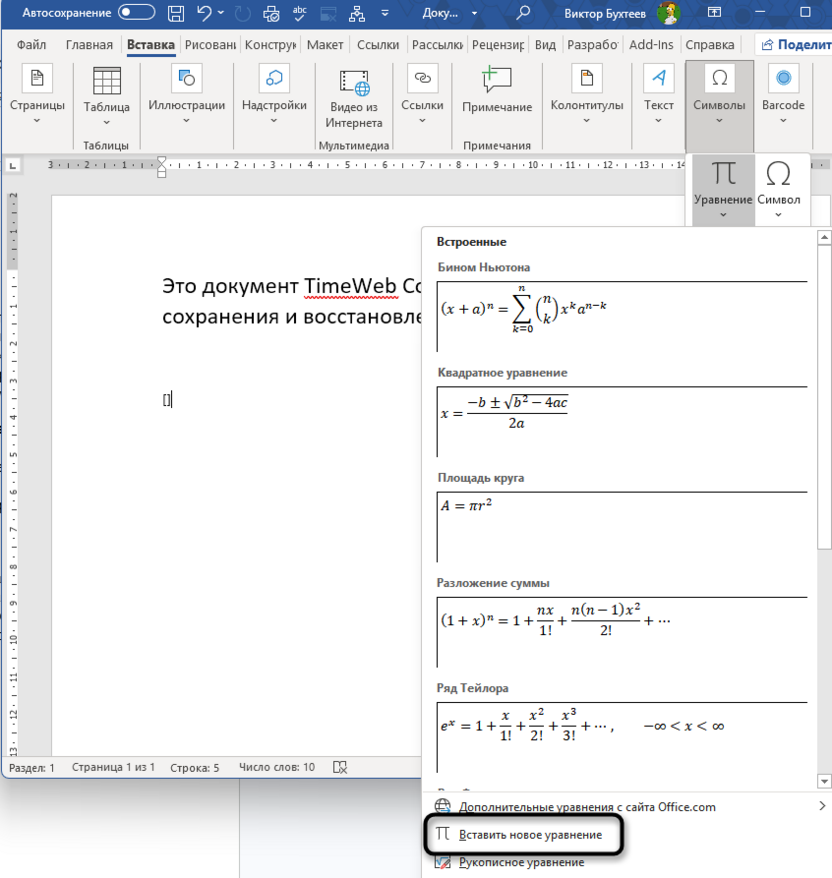Open the Add-Ins tab
Image resolution: width=832 pixels, height=878 pixels.
(651, 45)
